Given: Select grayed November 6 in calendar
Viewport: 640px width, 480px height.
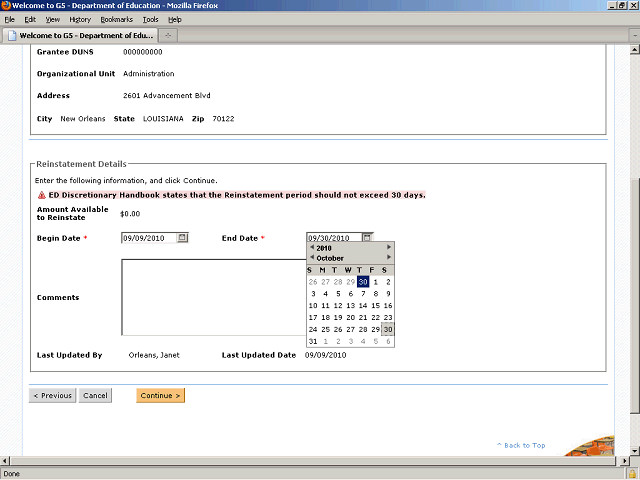Looking at the screenshot, I should 388,341.
